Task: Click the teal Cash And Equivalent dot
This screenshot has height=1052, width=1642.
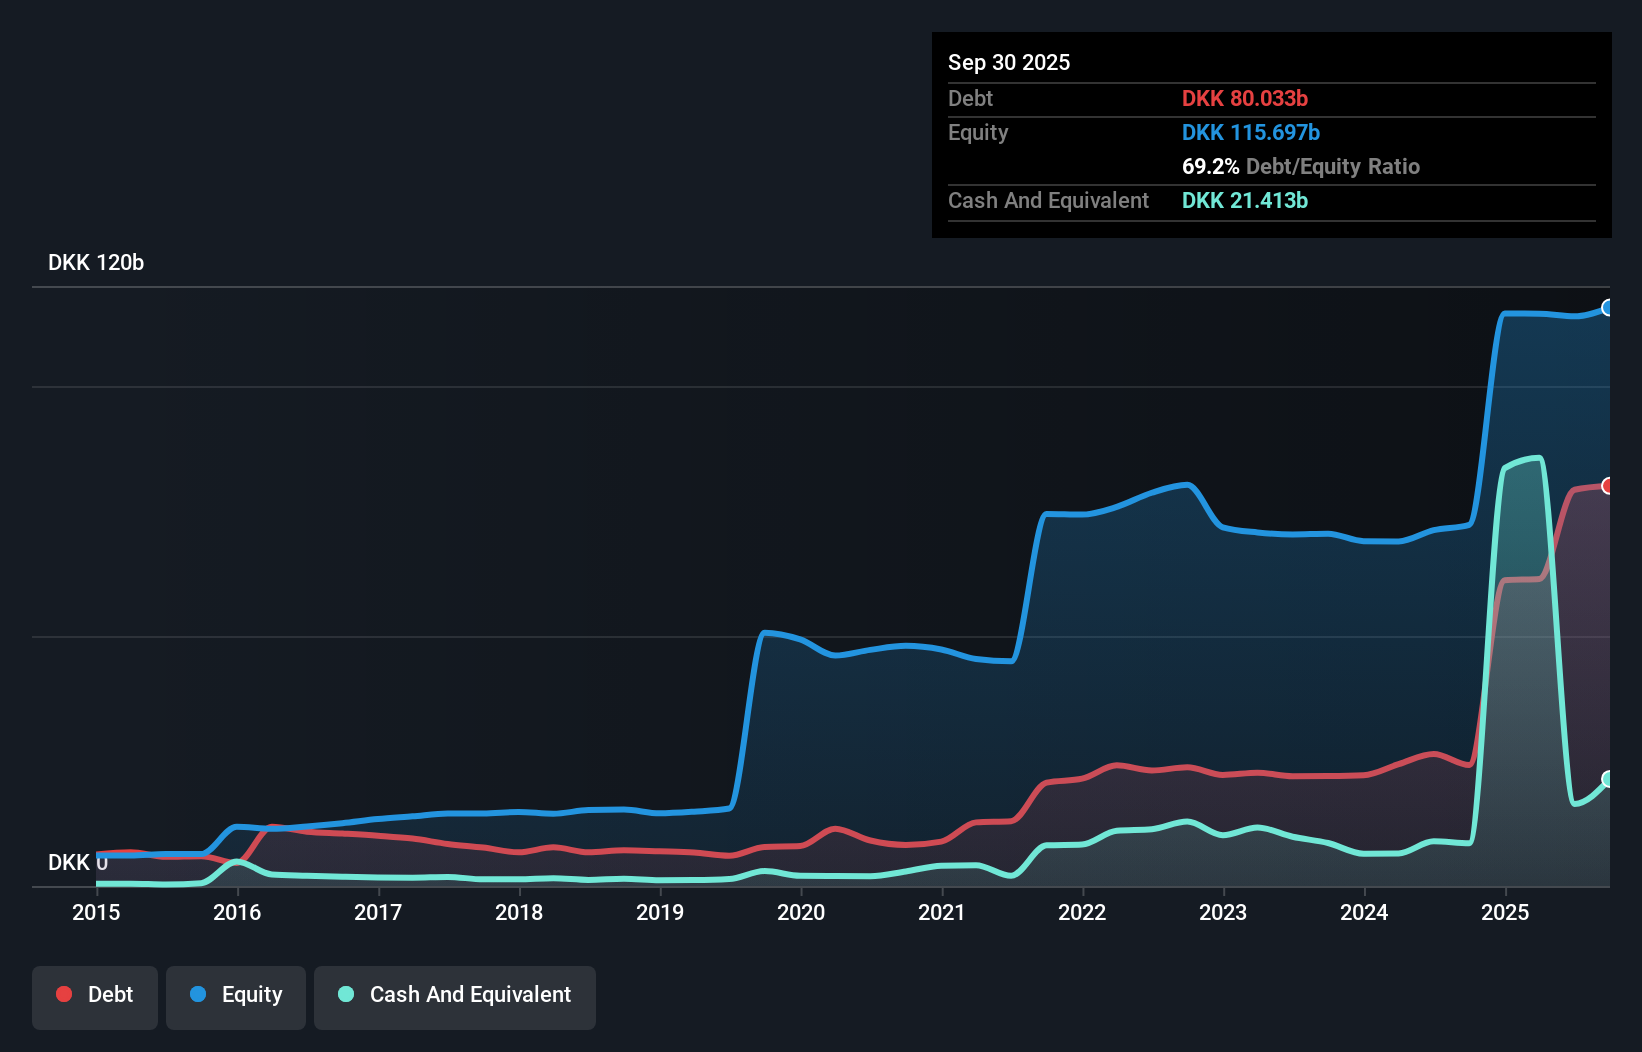Action: 345,994
